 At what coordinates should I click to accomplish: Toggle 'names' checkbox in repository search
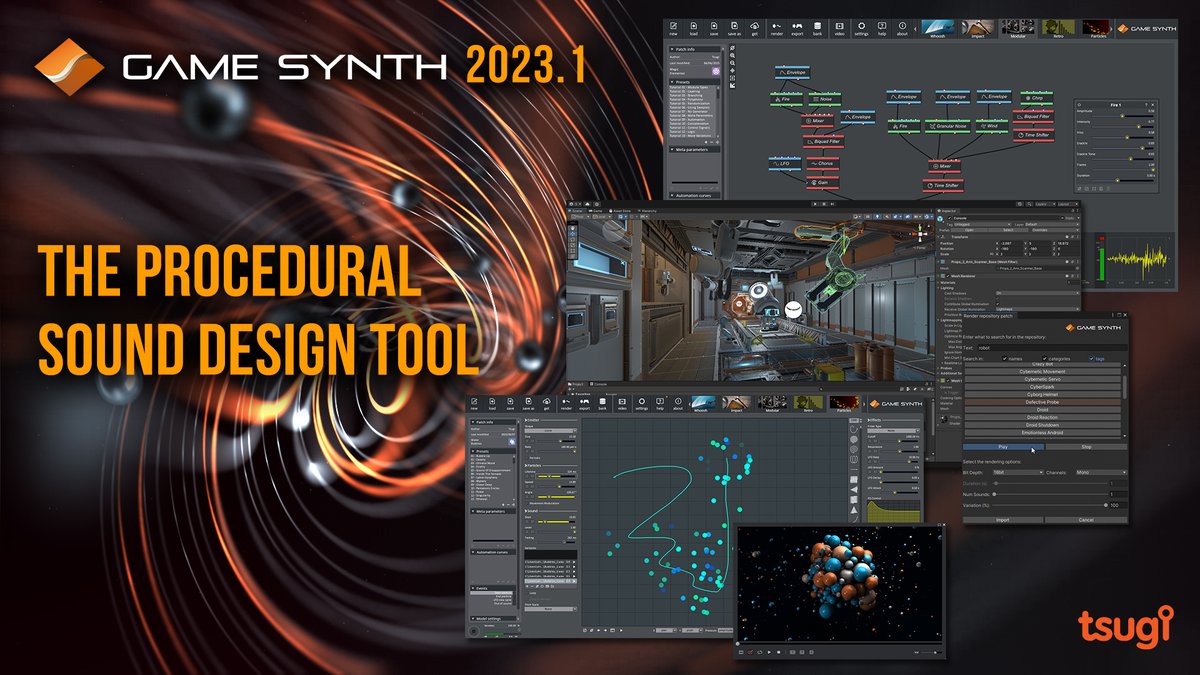[x=1003, y=358]
